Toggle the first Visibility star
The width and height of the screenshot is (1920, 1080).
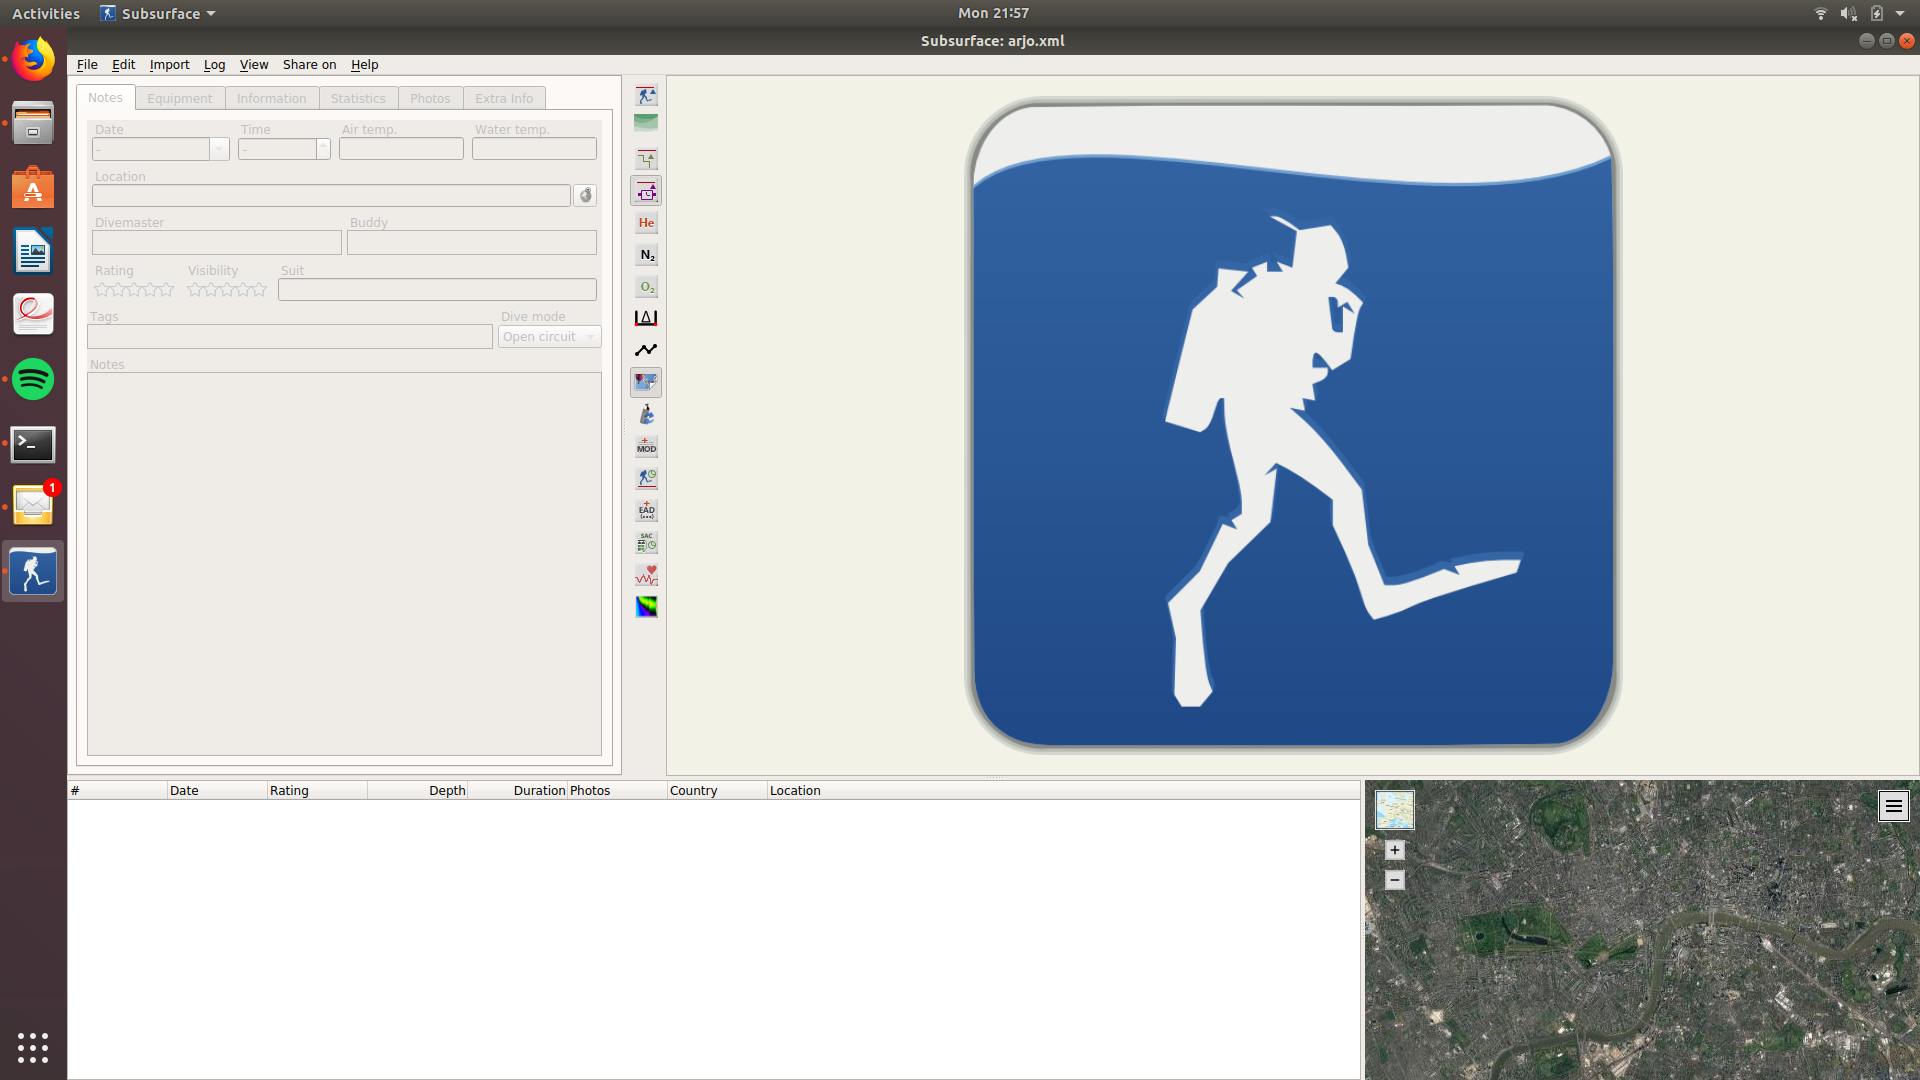click(x=193, y=289)
